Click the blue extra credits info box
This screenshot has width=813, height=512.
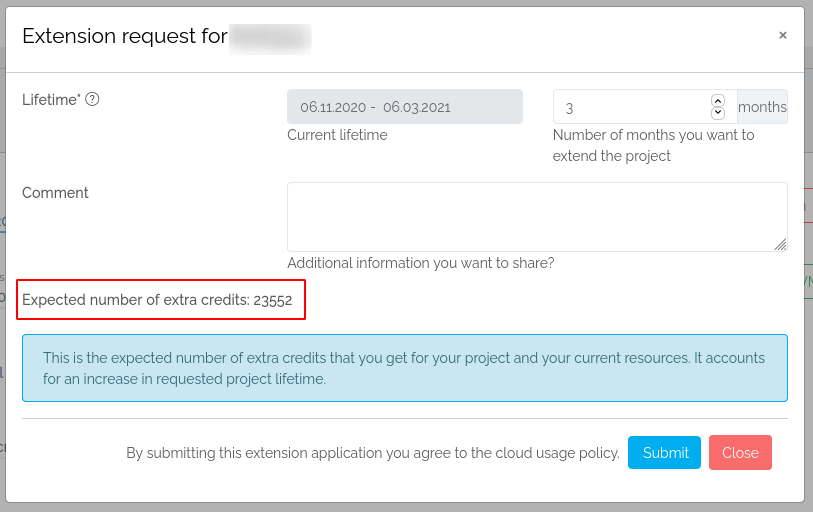tap(404, 368)
